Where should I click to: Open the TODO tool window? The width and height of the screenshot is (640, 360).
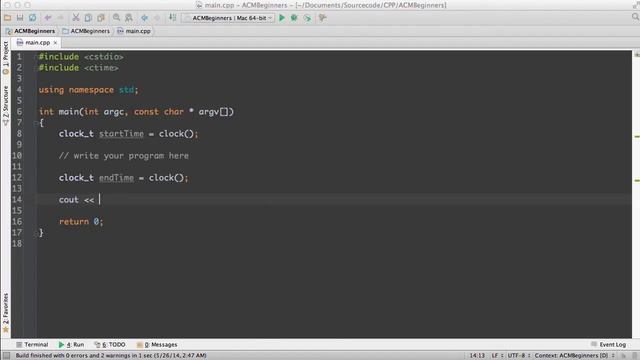(x=109, y=344)
